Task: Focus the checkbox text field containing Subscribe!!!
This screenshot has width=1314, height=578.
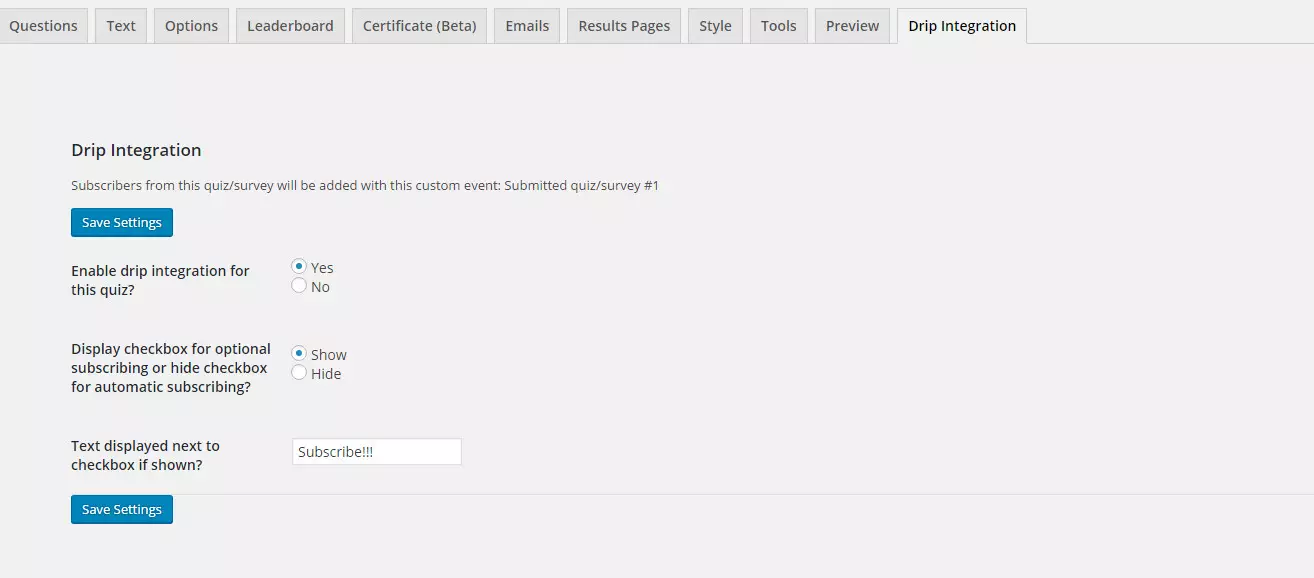Action: click(377, 452)
